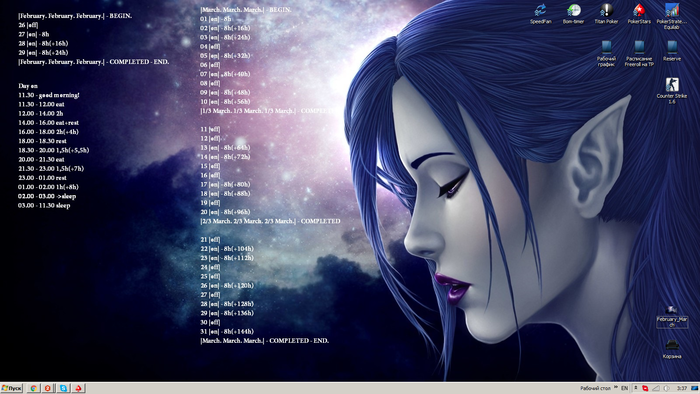Image resolution: width=700 pixels, height=394 pixels.
Task: Launch the PokerStars desktop shortcut
Action: 639,13
